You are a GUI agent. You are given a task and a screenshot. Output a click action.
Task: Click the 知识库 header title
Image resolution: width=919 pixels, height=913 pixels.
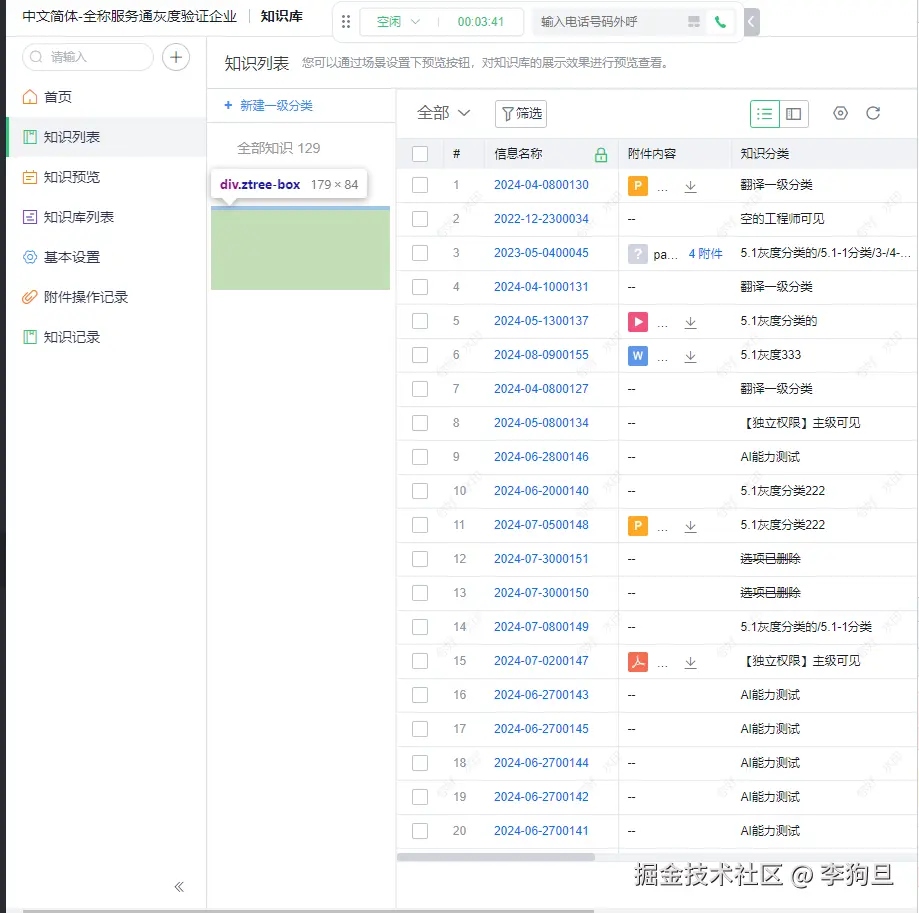coord(281,16)
